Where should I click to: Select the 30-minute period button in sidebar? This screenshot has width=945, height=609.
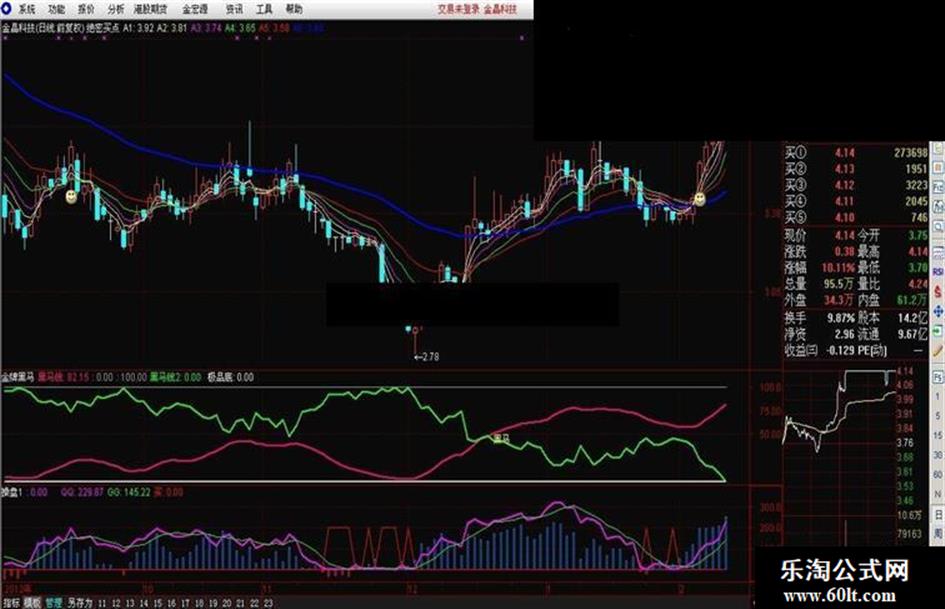[x=938, y=455]
